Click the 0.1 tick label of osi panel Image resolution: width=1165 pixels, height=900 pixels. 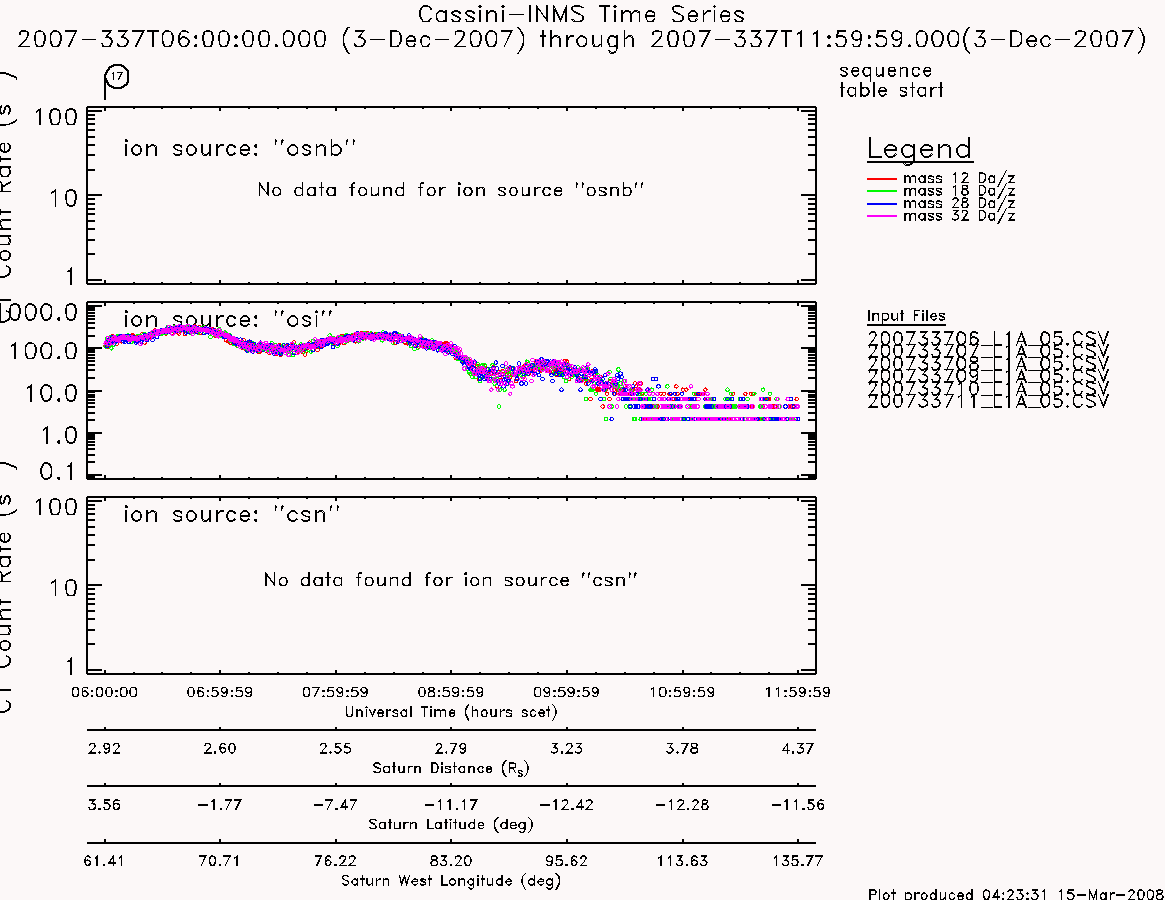coord(57,471)
